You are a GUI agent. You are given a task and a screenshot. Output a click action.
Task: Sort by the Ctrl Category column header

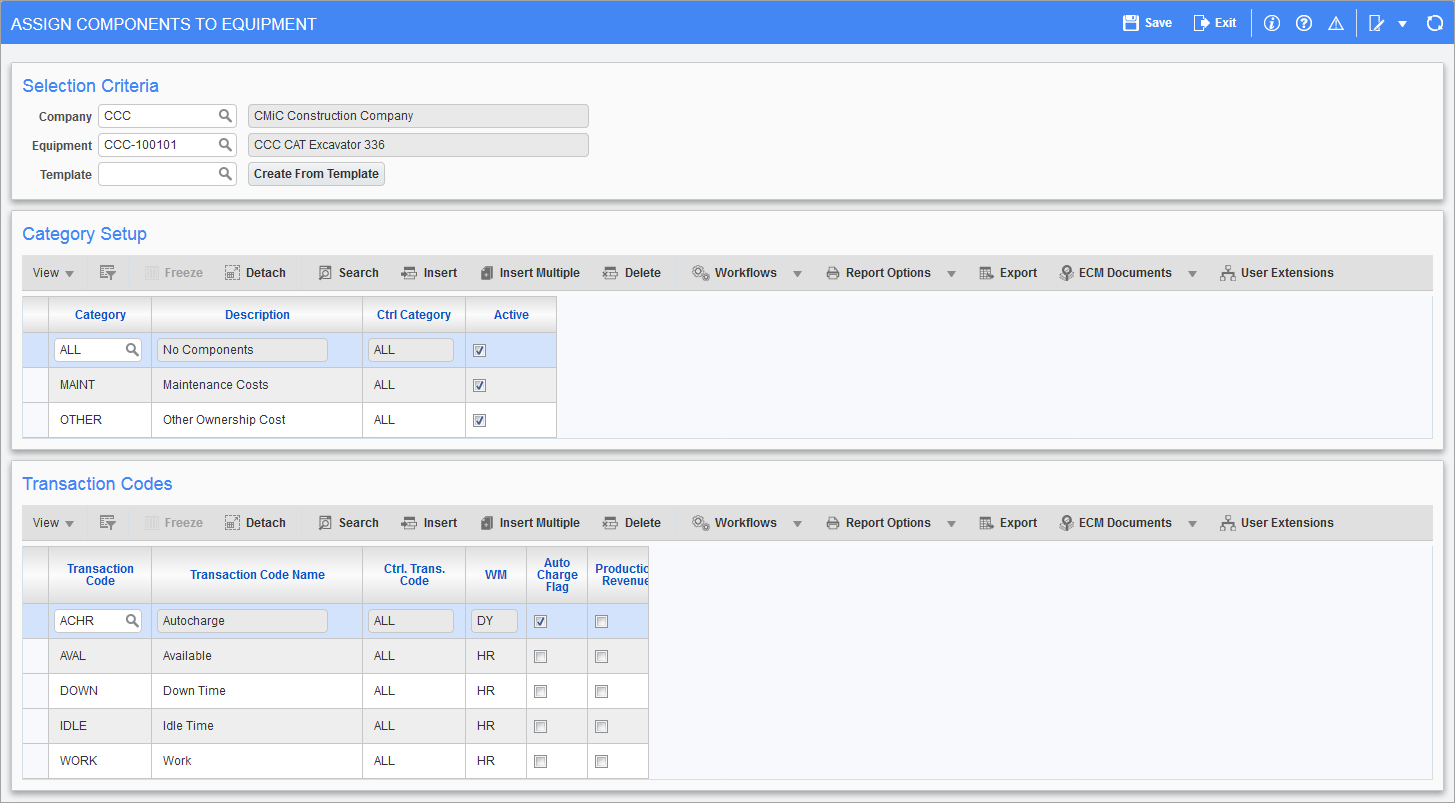(x=413, y=315)
